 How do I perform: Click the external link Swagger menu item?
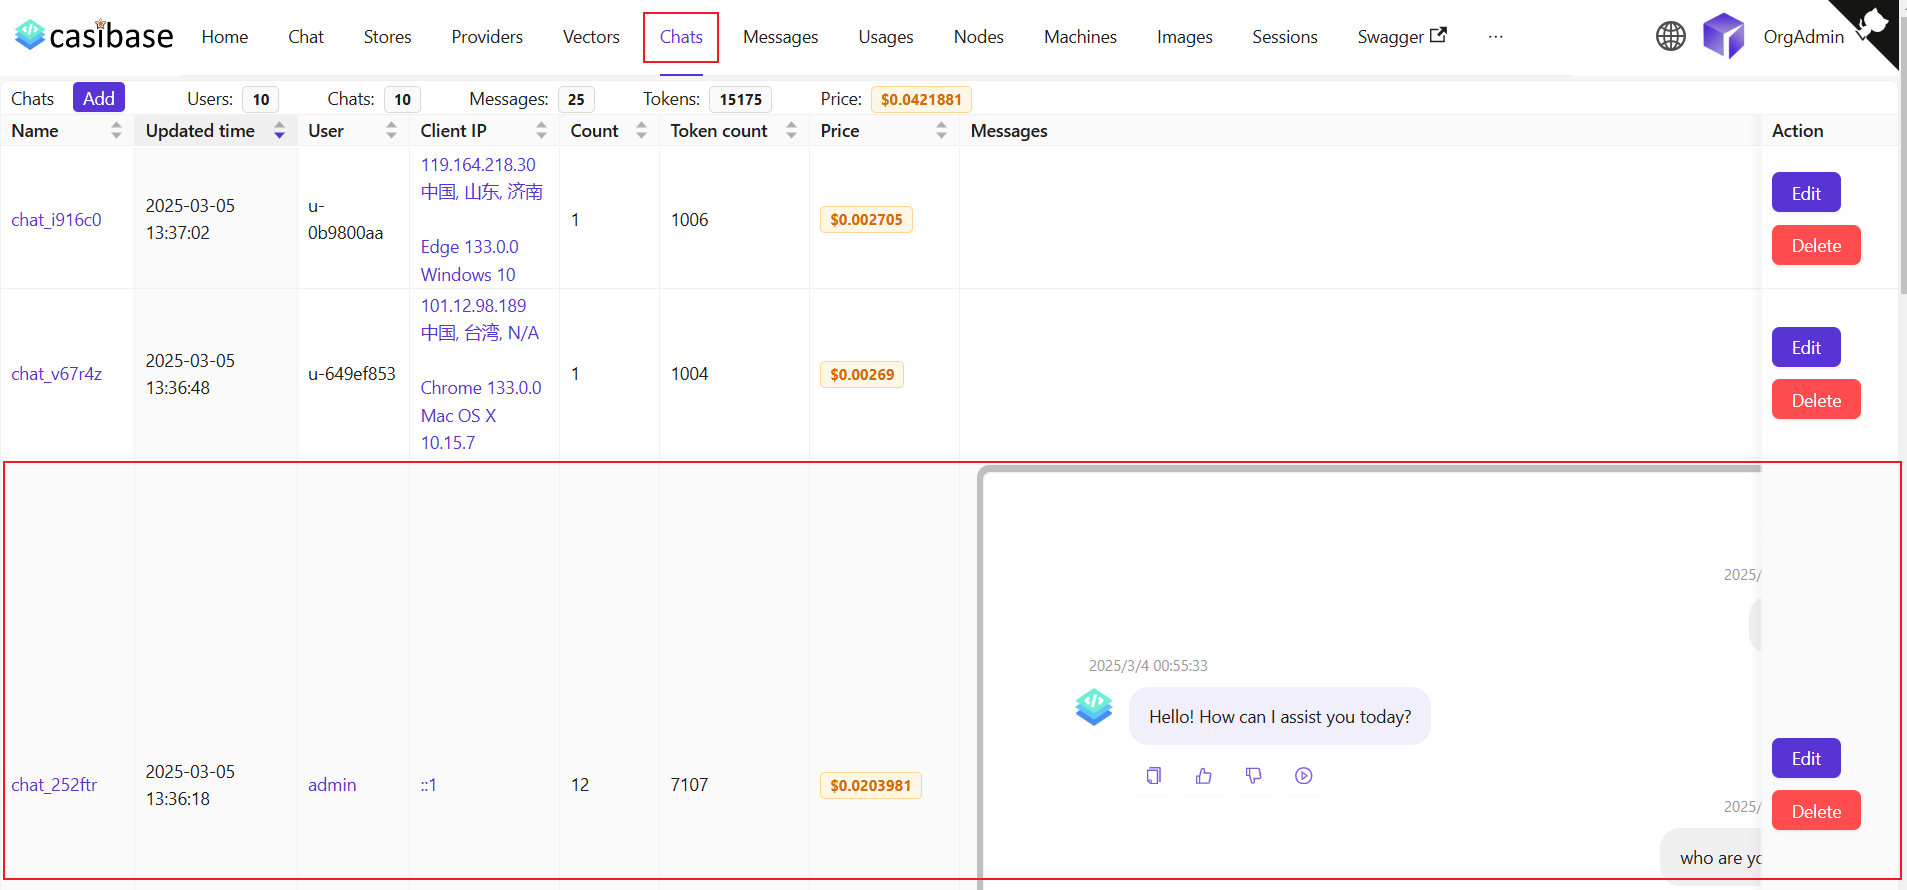click(x=1401, y=37)
